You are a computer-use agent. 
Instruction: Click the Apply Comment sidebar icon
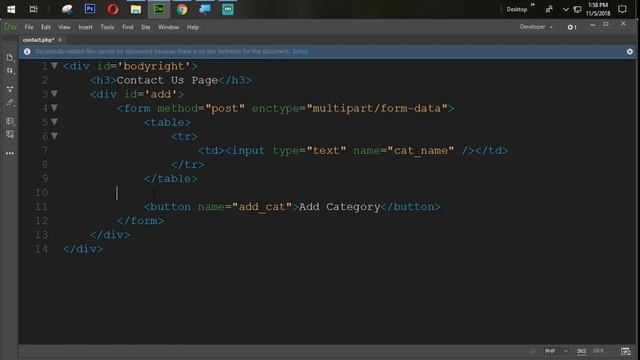click(x=10, y=121)
